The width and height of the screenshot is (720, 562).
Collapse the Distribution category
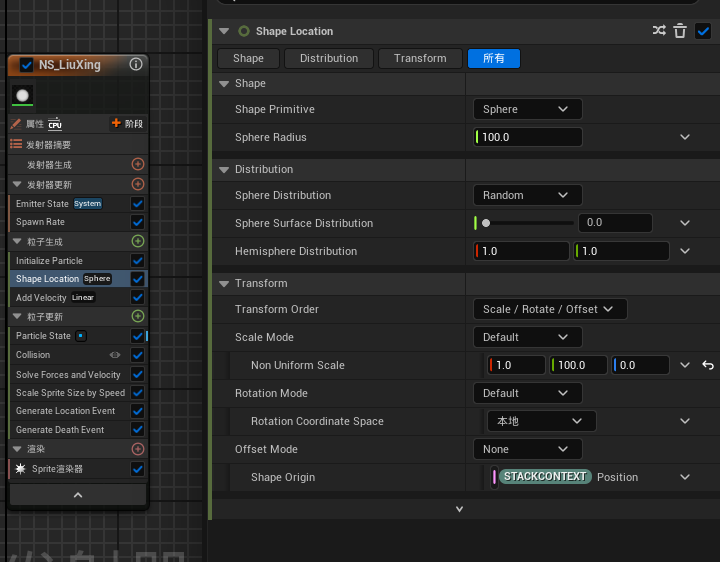click(x=224, y=169)
